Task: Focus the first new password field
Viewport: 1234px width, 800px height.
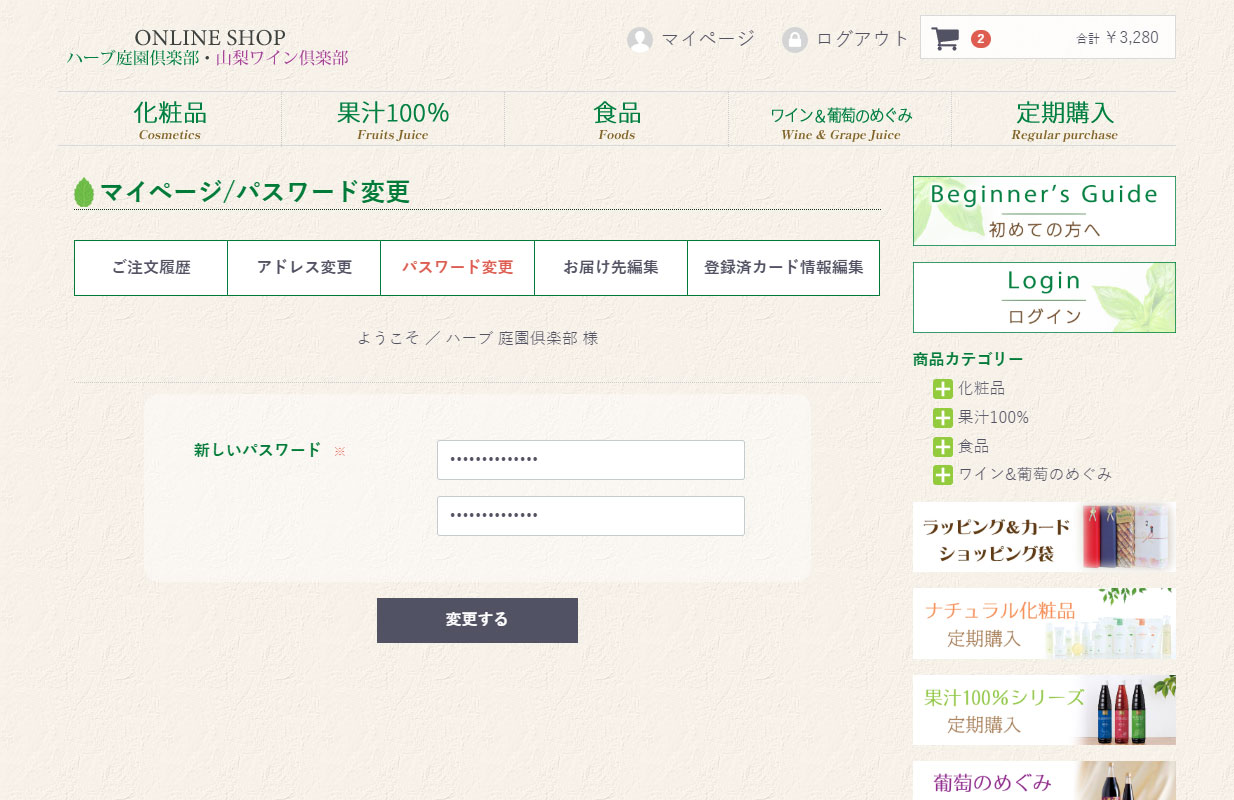Action: click(590, 460)
